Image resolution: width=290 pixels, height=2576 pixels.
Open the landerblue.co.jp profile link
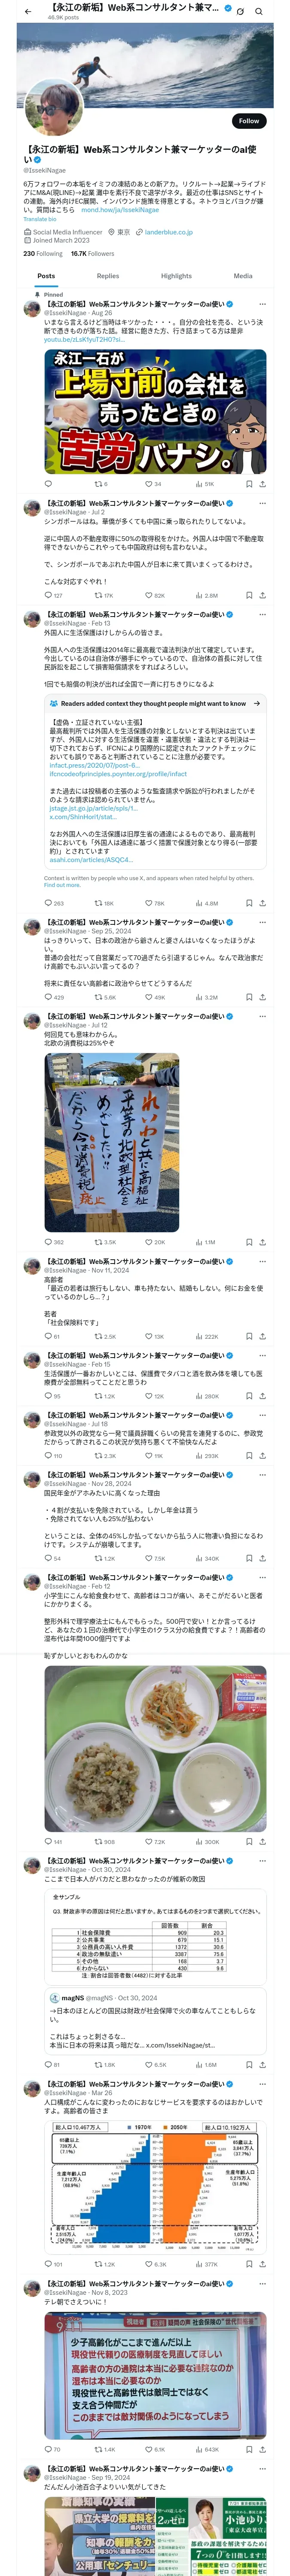169,232
